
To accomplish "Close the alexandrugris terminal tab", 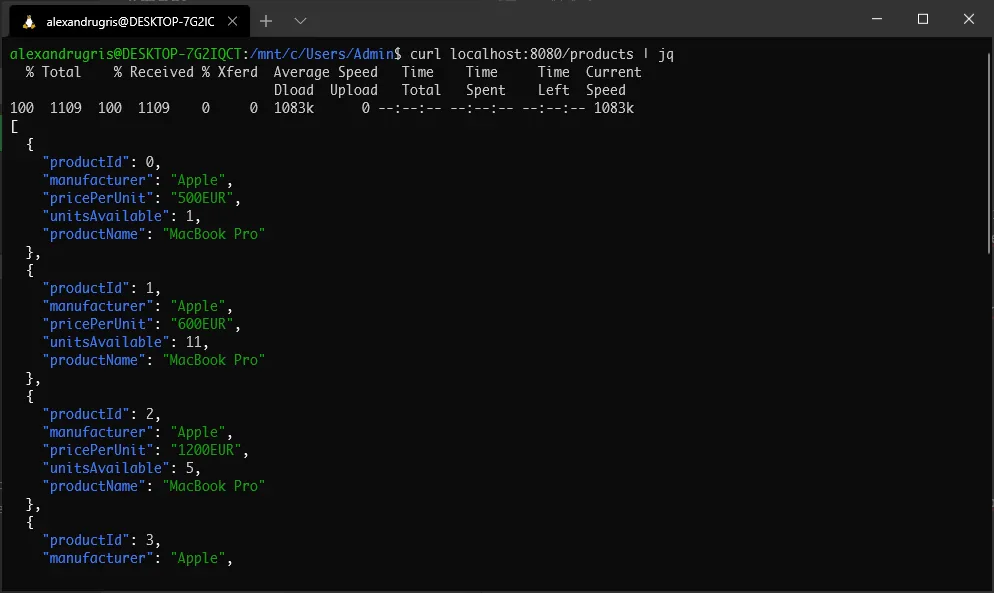I will [233, 22].
